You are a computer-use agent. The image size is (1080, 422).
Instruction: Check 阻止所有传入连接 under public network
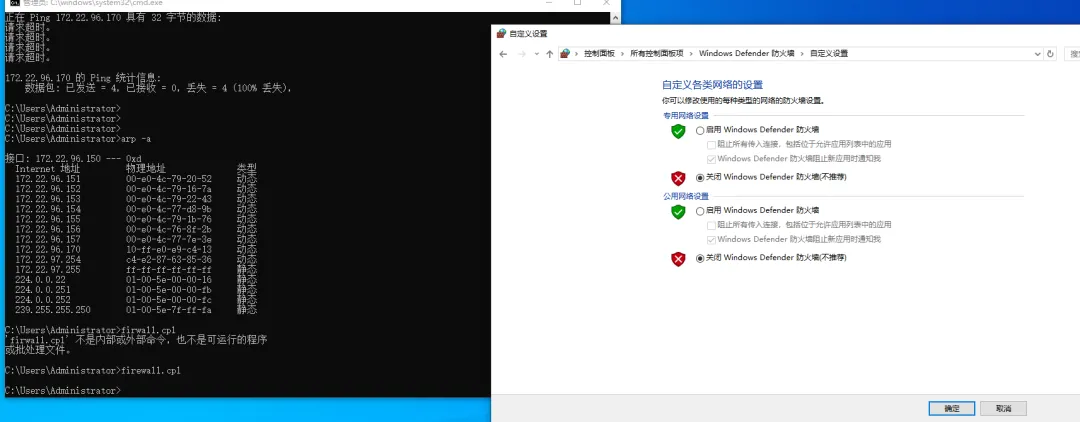pyautogui.click(x=712, y=225)
